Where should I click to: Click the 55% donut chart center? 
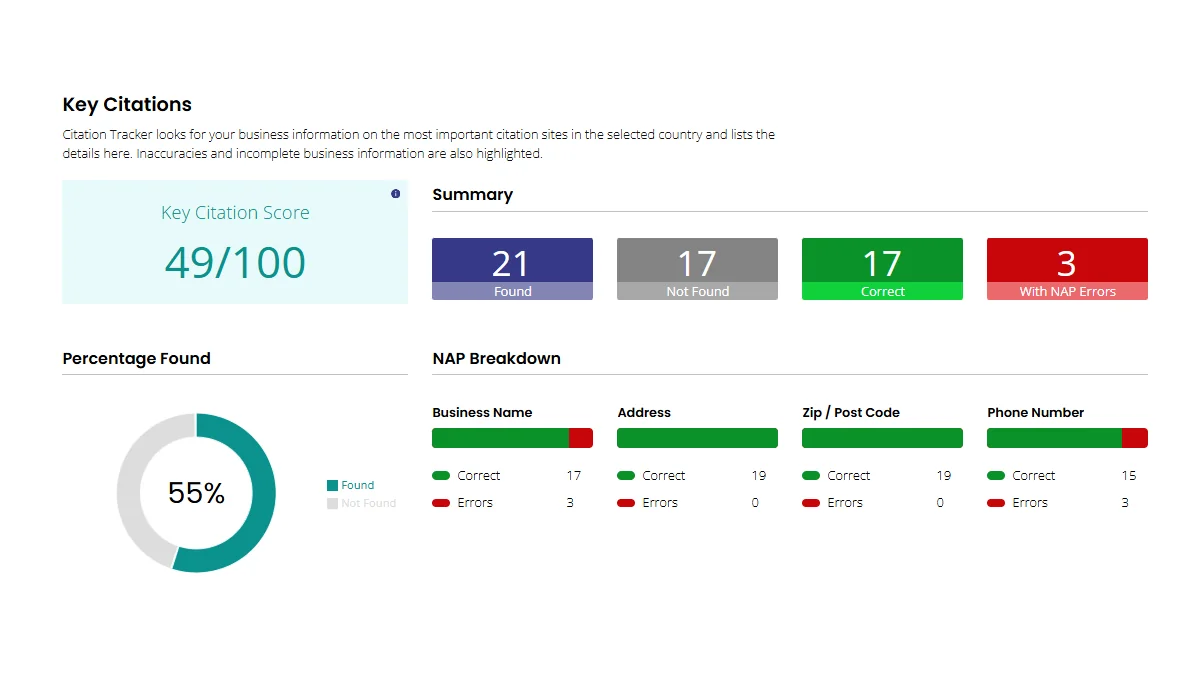tap(196, 493)
